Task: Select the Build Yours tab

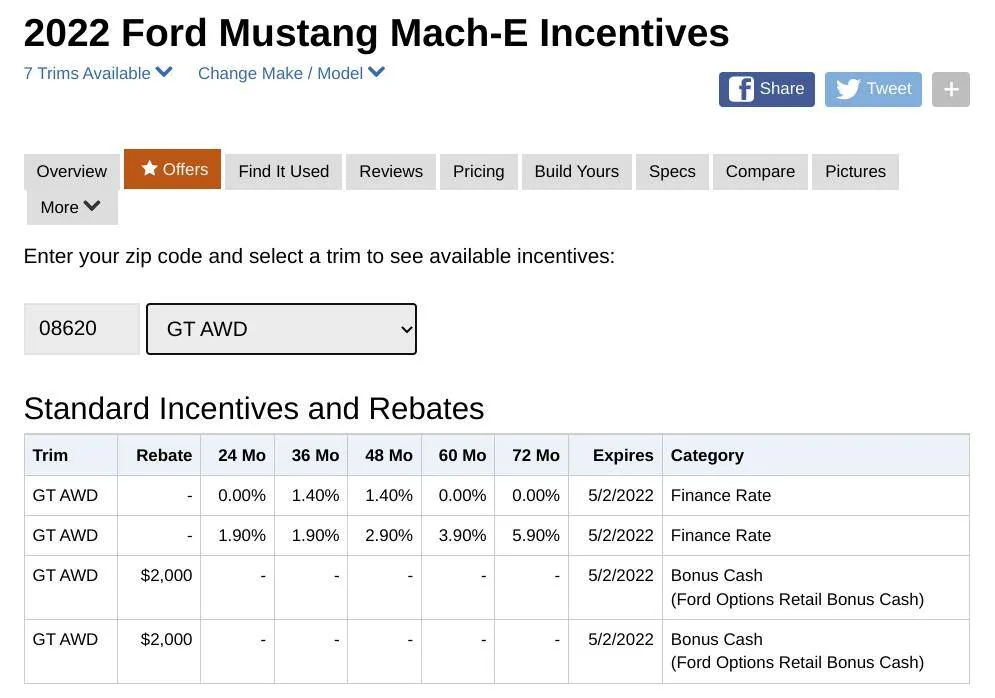Action: (577, 171)
